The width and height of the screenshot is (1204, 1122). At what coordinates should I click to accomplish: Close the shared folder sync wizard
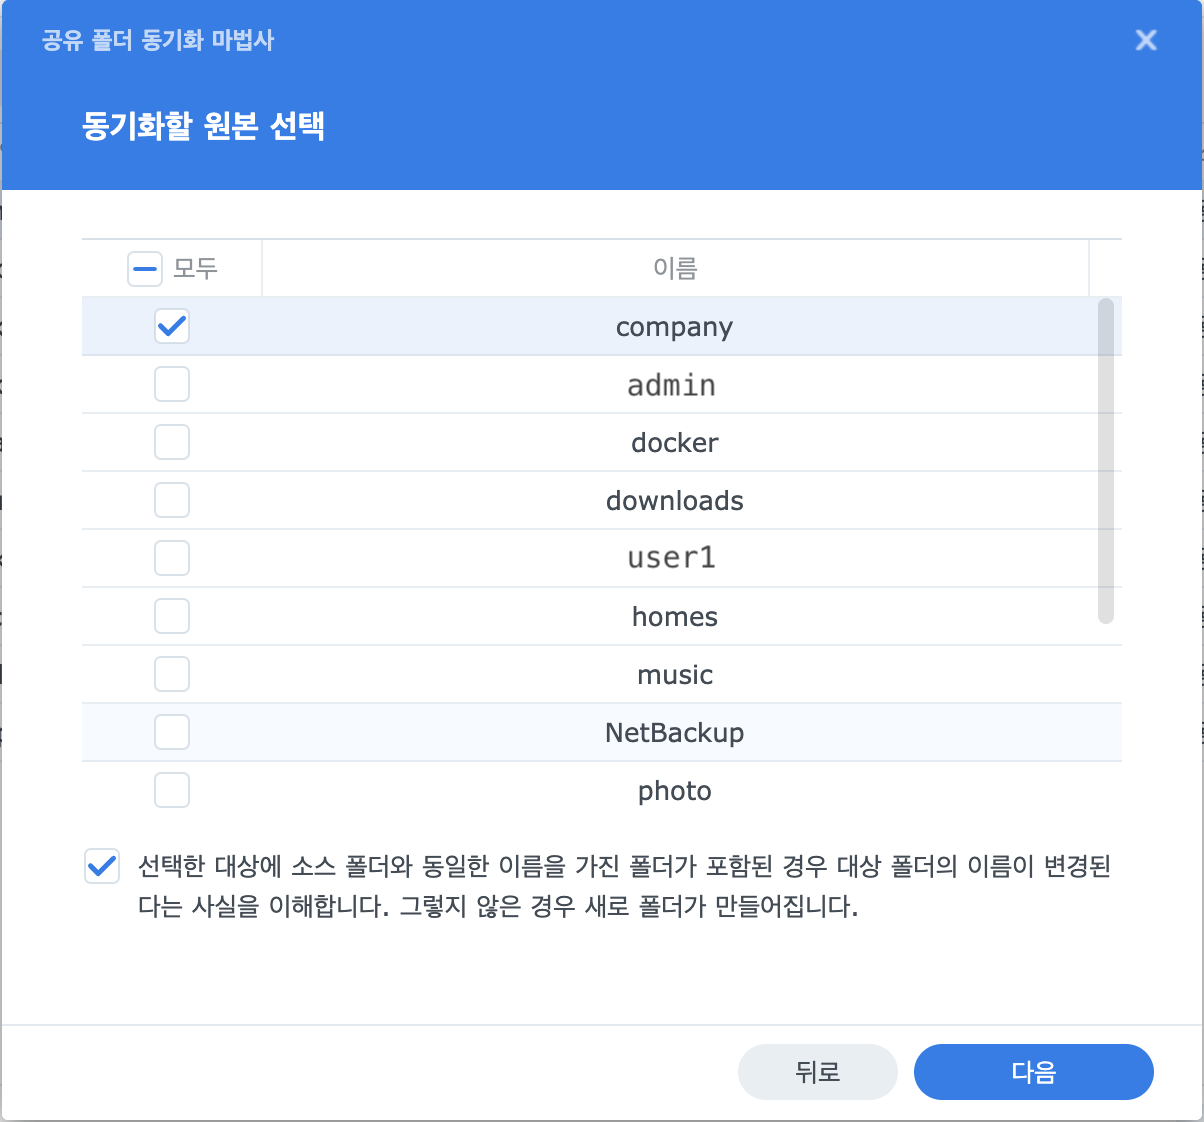(x=1146, y=40)
